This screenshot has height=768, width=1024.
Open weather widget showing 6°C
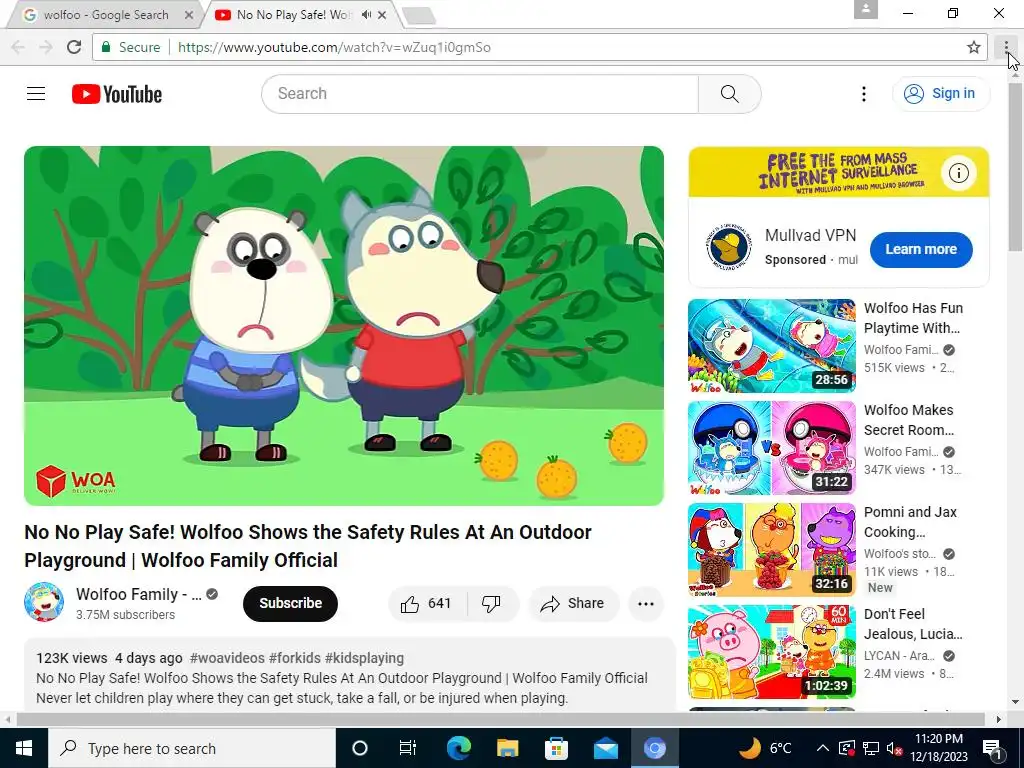point(765,748)
